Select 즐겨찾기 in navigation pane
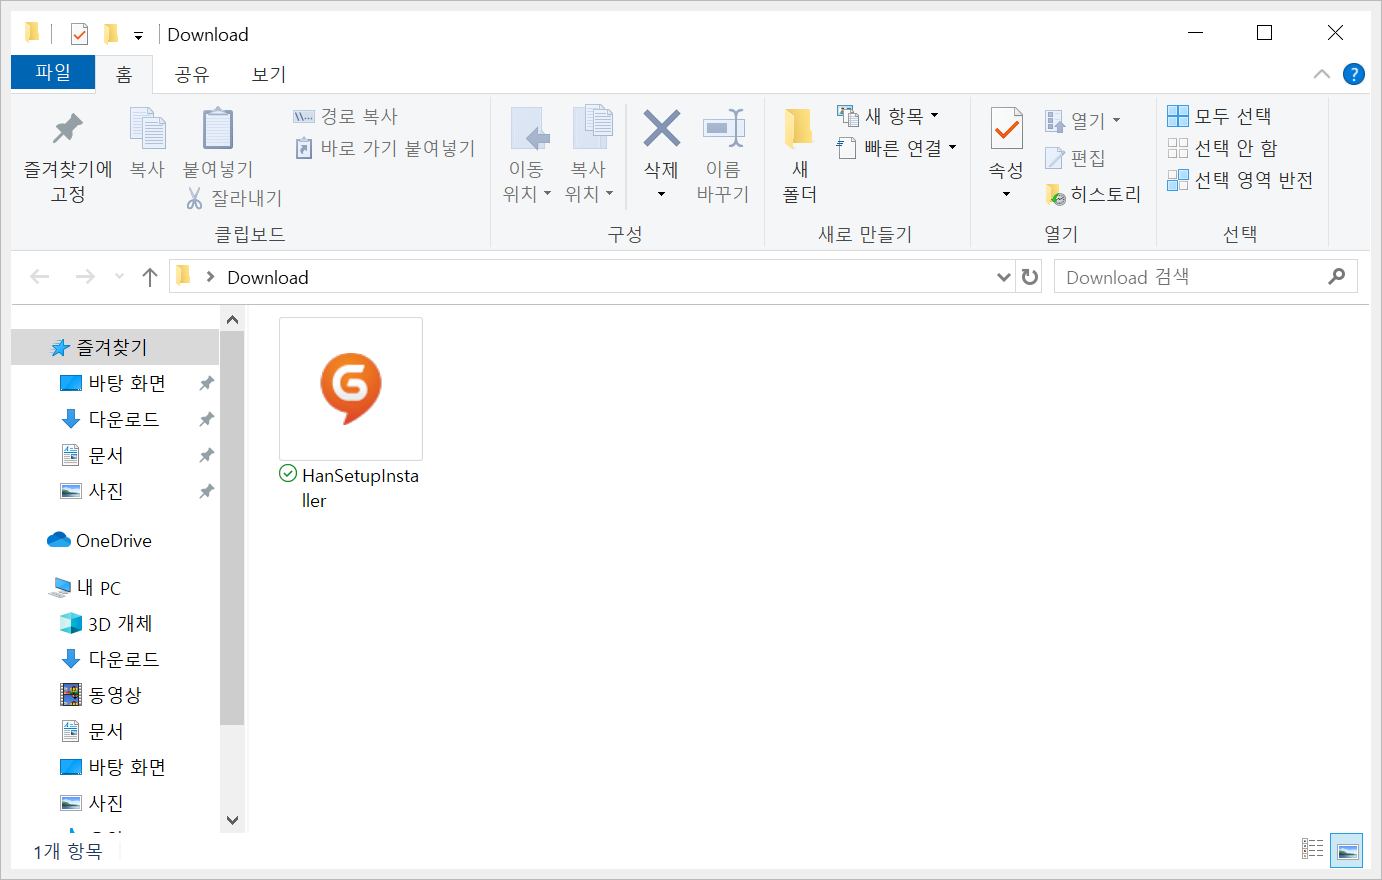1382x880 pixels. coord(115,347)
